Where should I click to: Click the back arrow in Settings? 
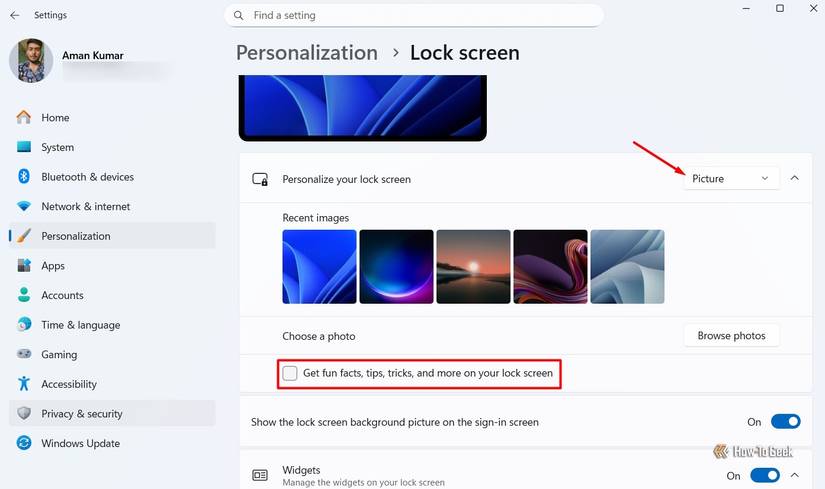14,15
